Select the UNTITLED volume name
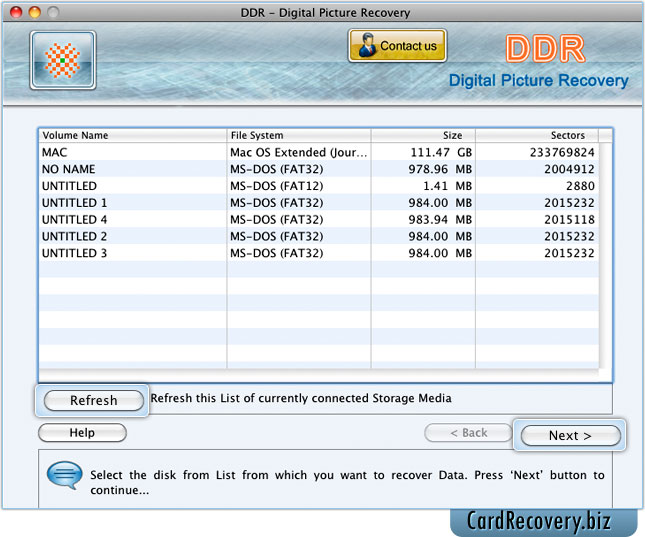 point(70,186)
